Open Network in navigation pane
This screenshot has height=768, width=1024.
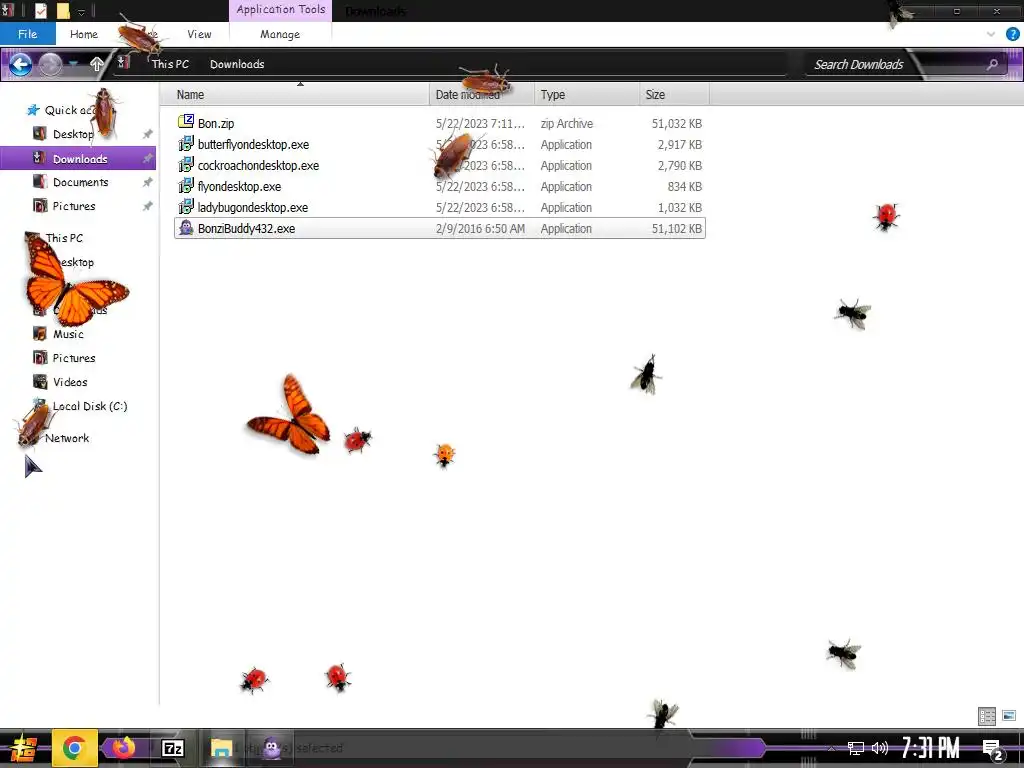pos(67,438)
